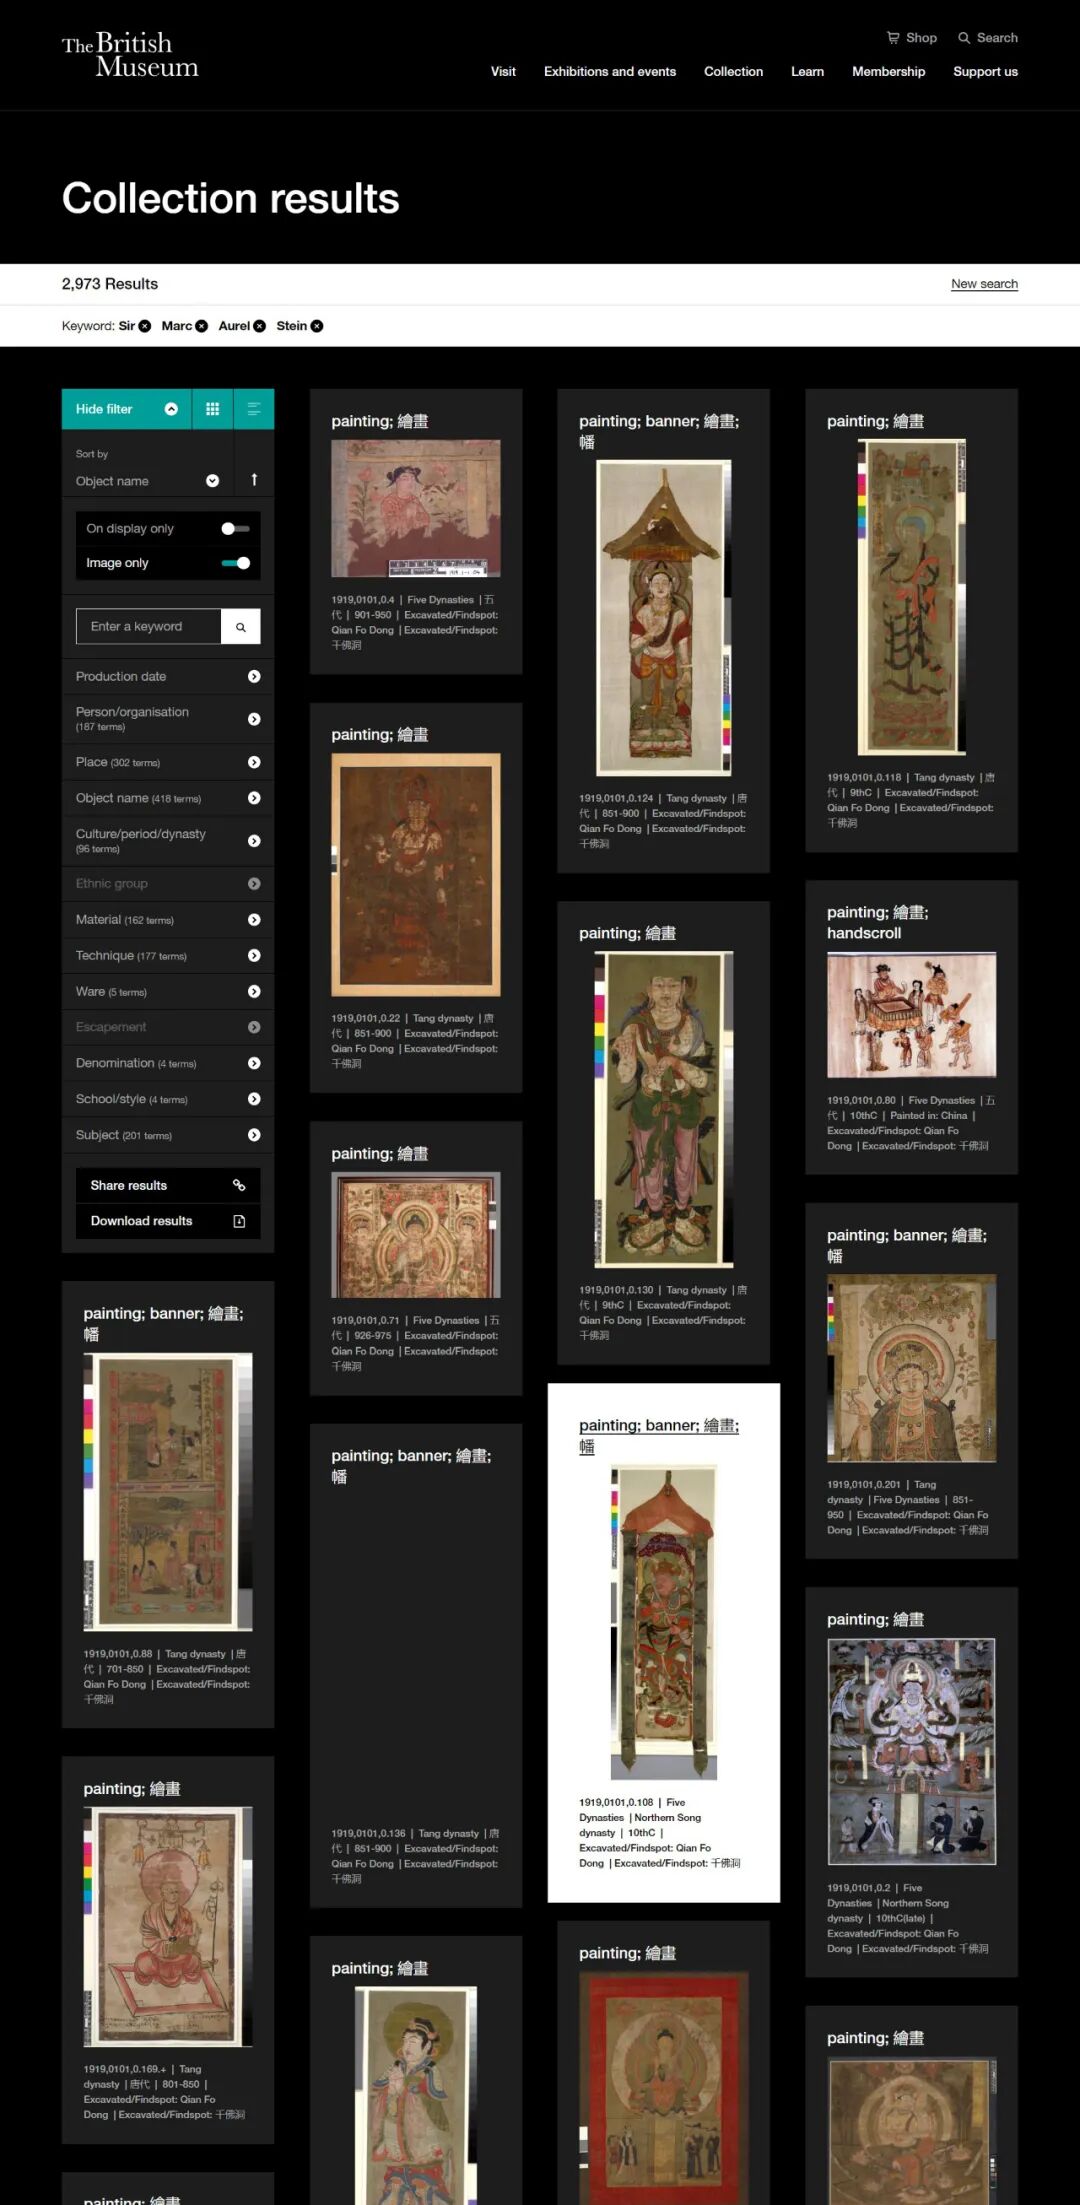The width and height of the screenshot is (1080, 2205).
Task: Switch to grid view icon
Action: pos(212,409)
